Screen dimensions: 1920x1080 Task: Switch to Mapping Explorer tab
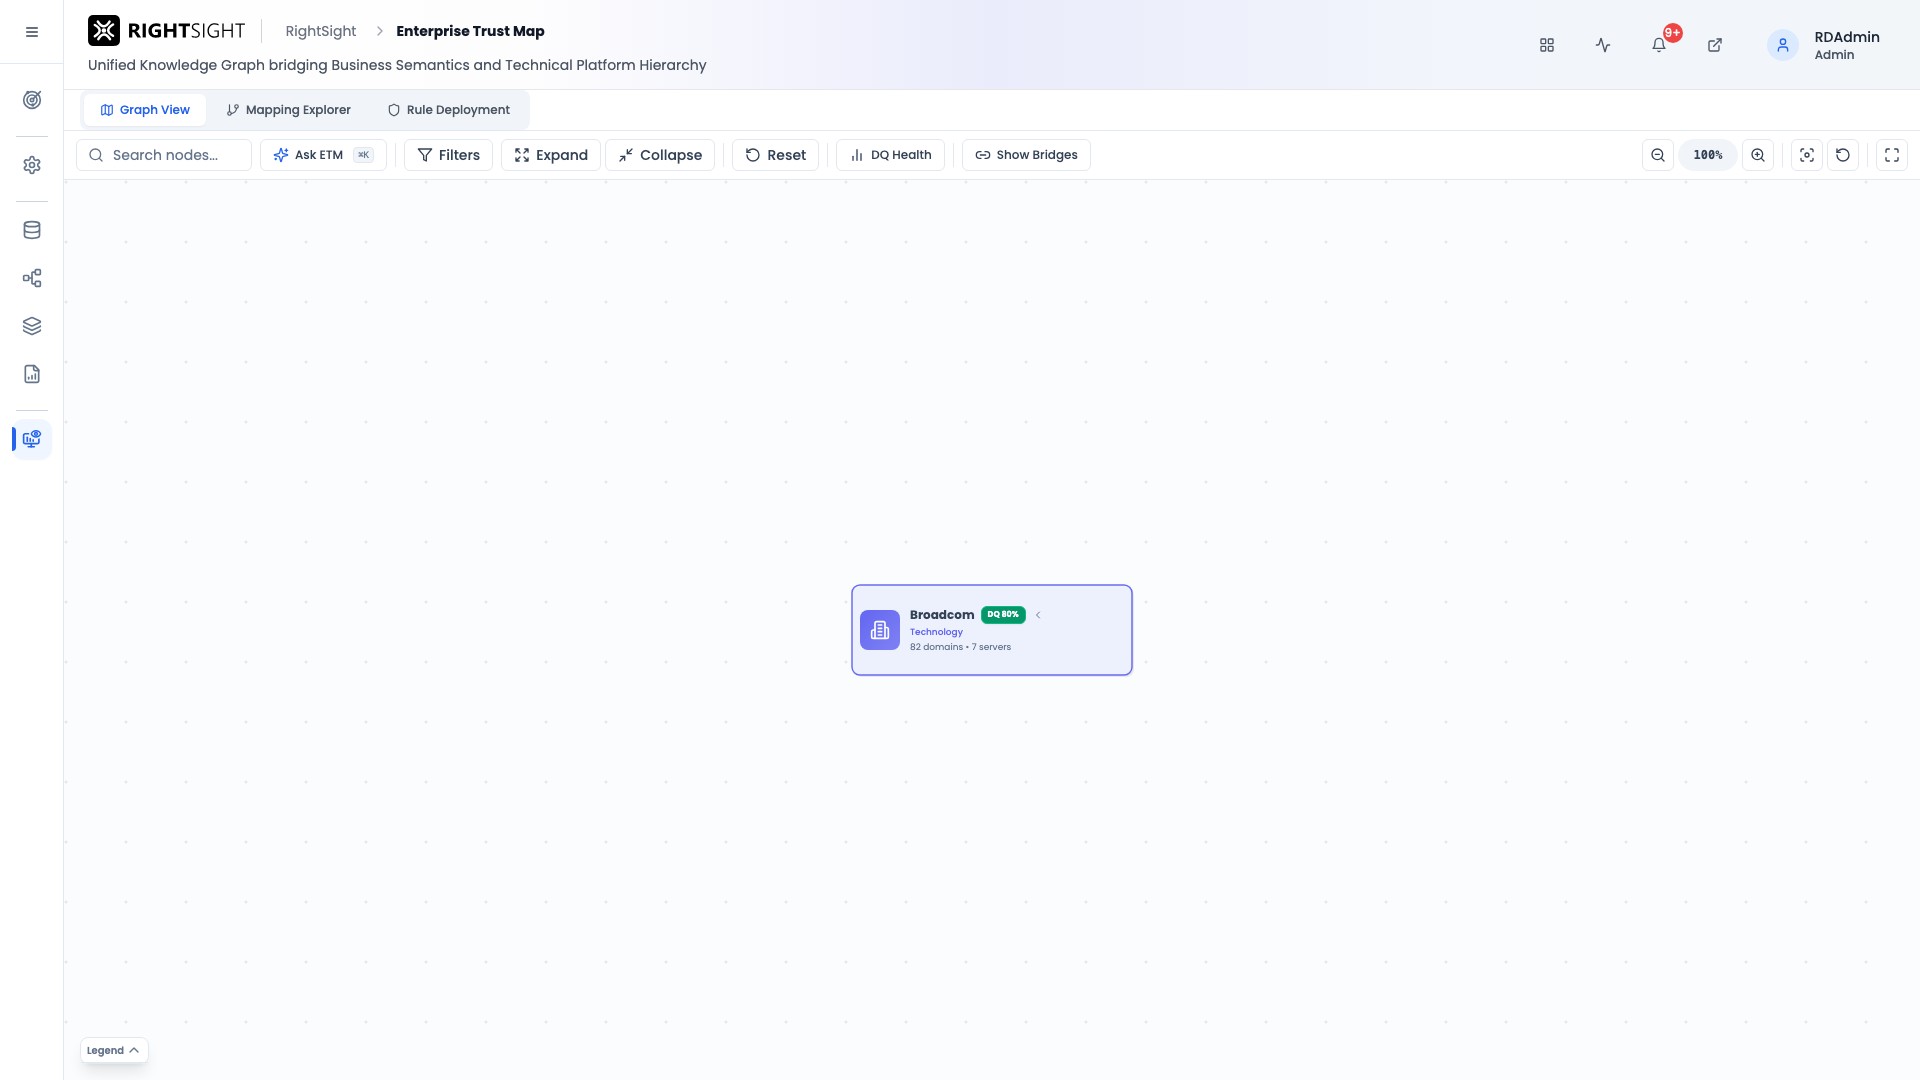pyautogui.click(x=288, y=110)
